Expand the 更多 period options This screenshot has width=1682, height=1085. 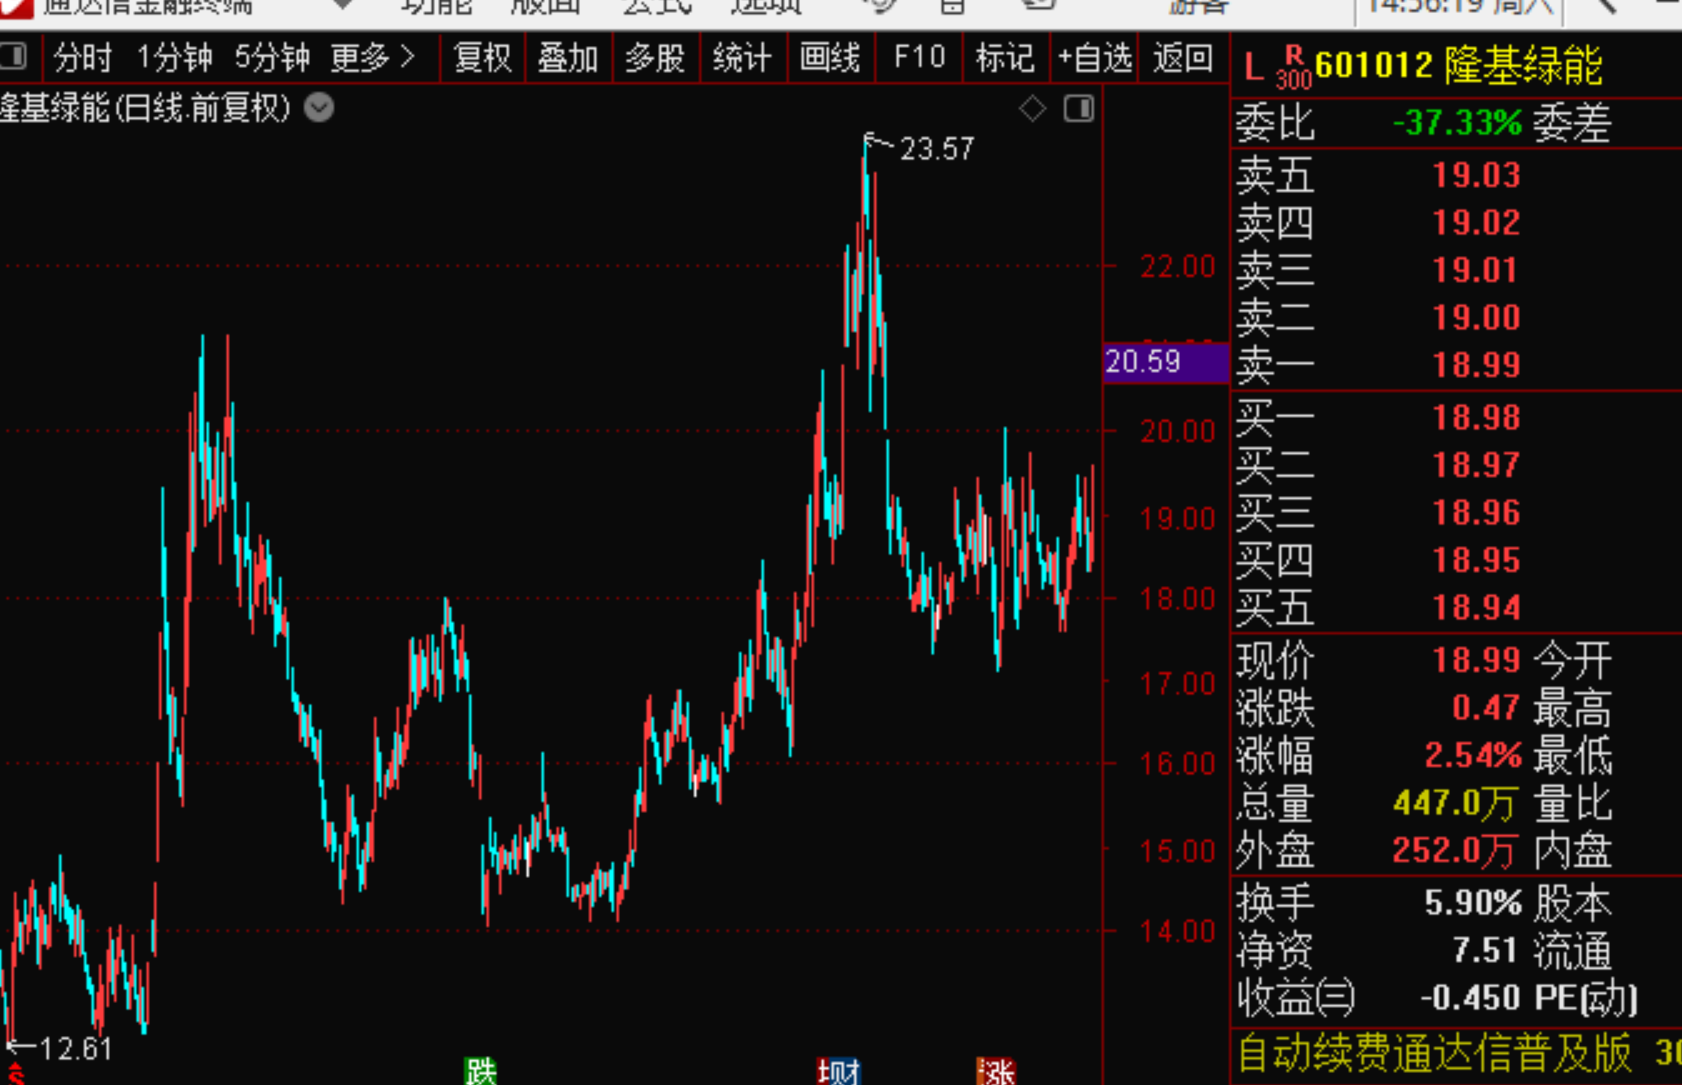pyautogui.click(x=372, y=58)
